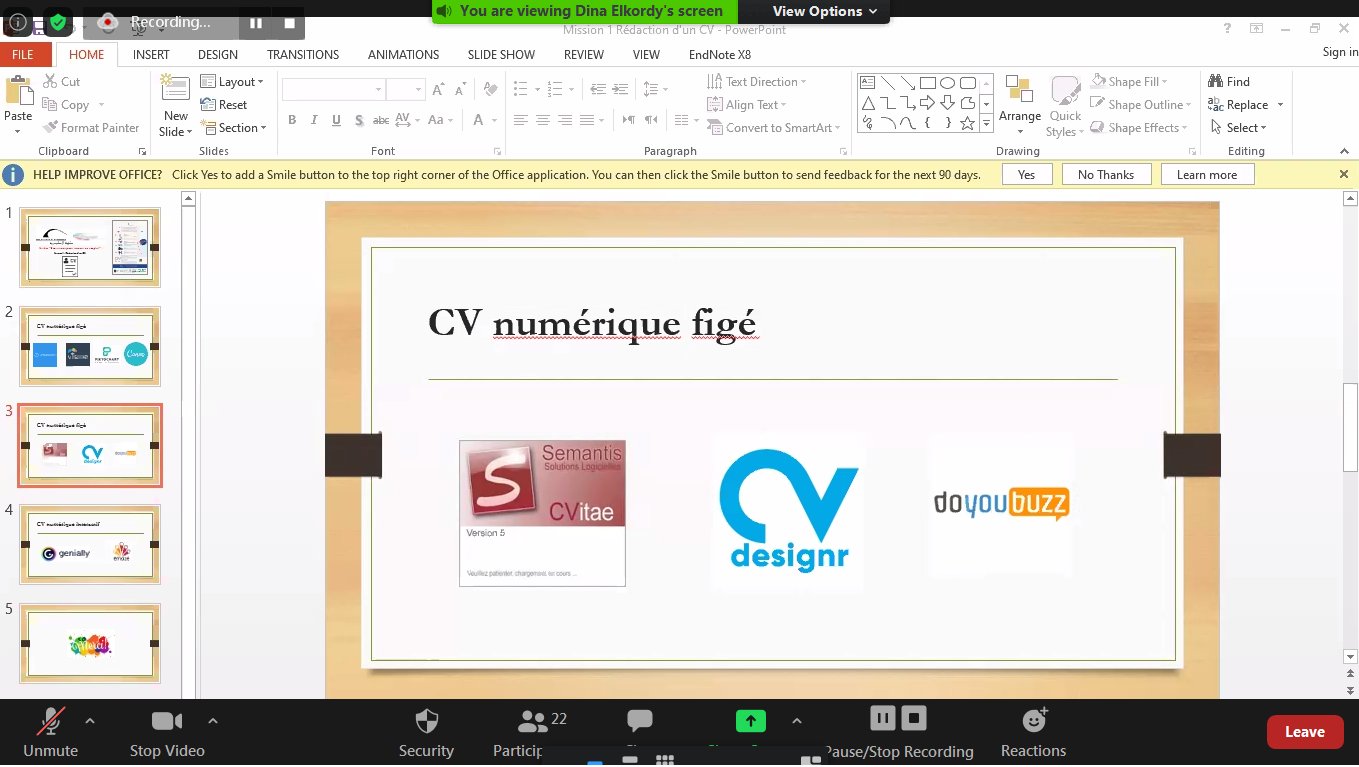The height and width of the screenshot is (767, 1359).
Task: Leave the Zoom meeting
Action: 1304,732
